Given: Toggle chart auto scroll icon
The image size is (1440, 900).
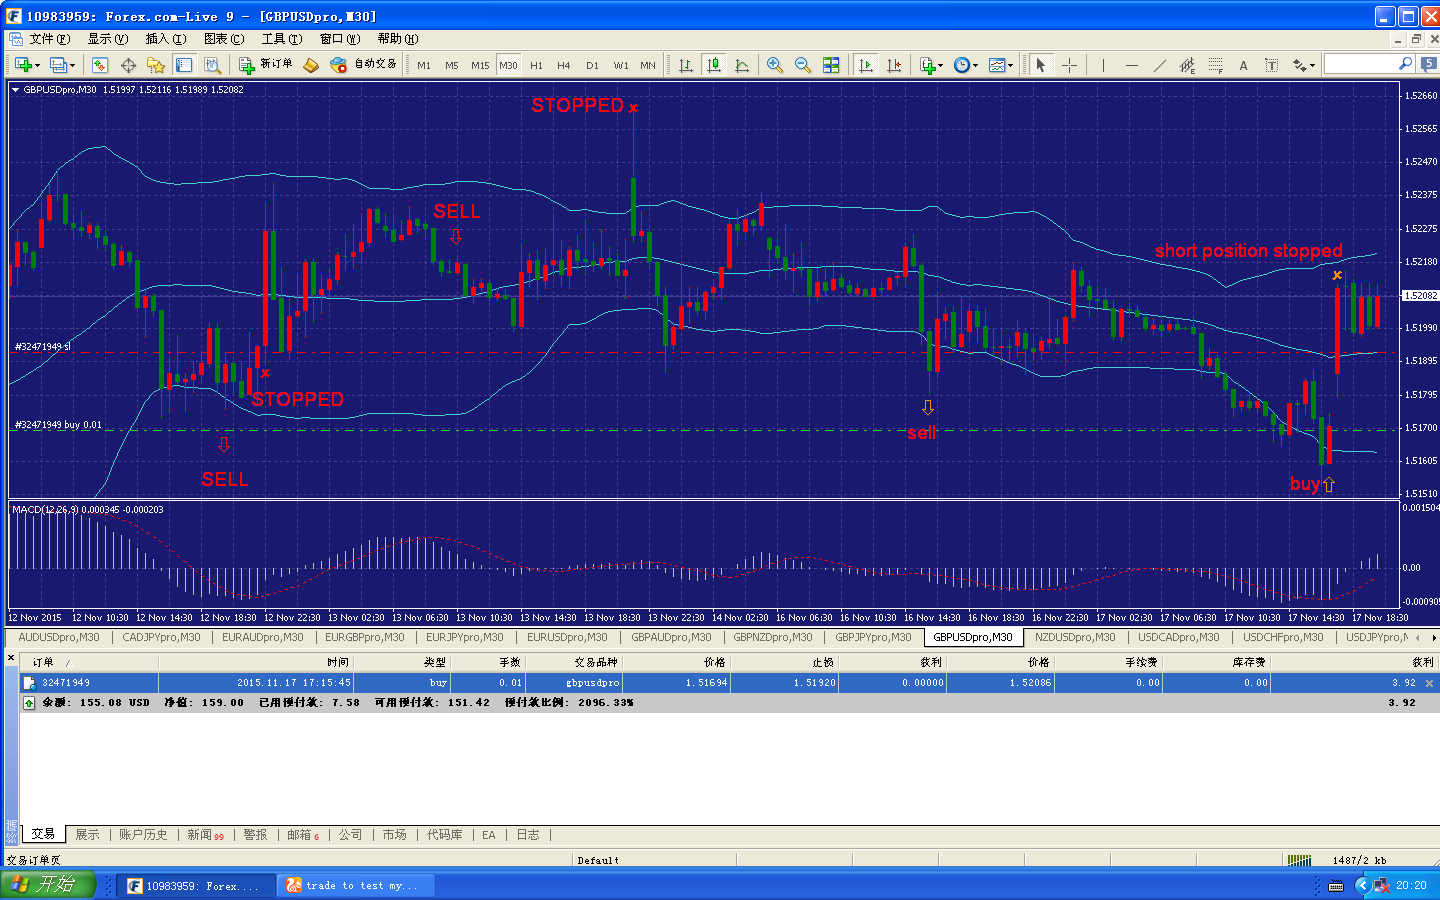Looking at the screenshot, I should [x=866, y=65].
